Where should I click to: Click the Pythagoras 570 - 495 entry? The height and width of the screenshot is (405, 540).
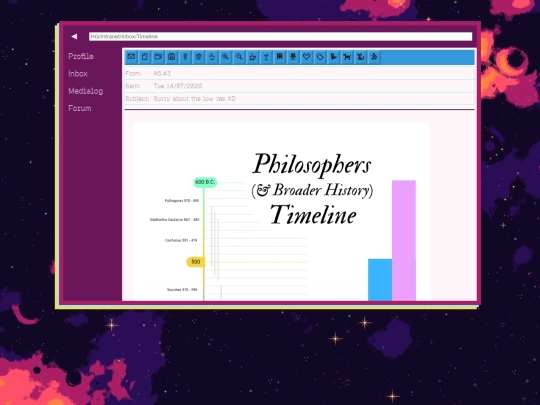182,200
